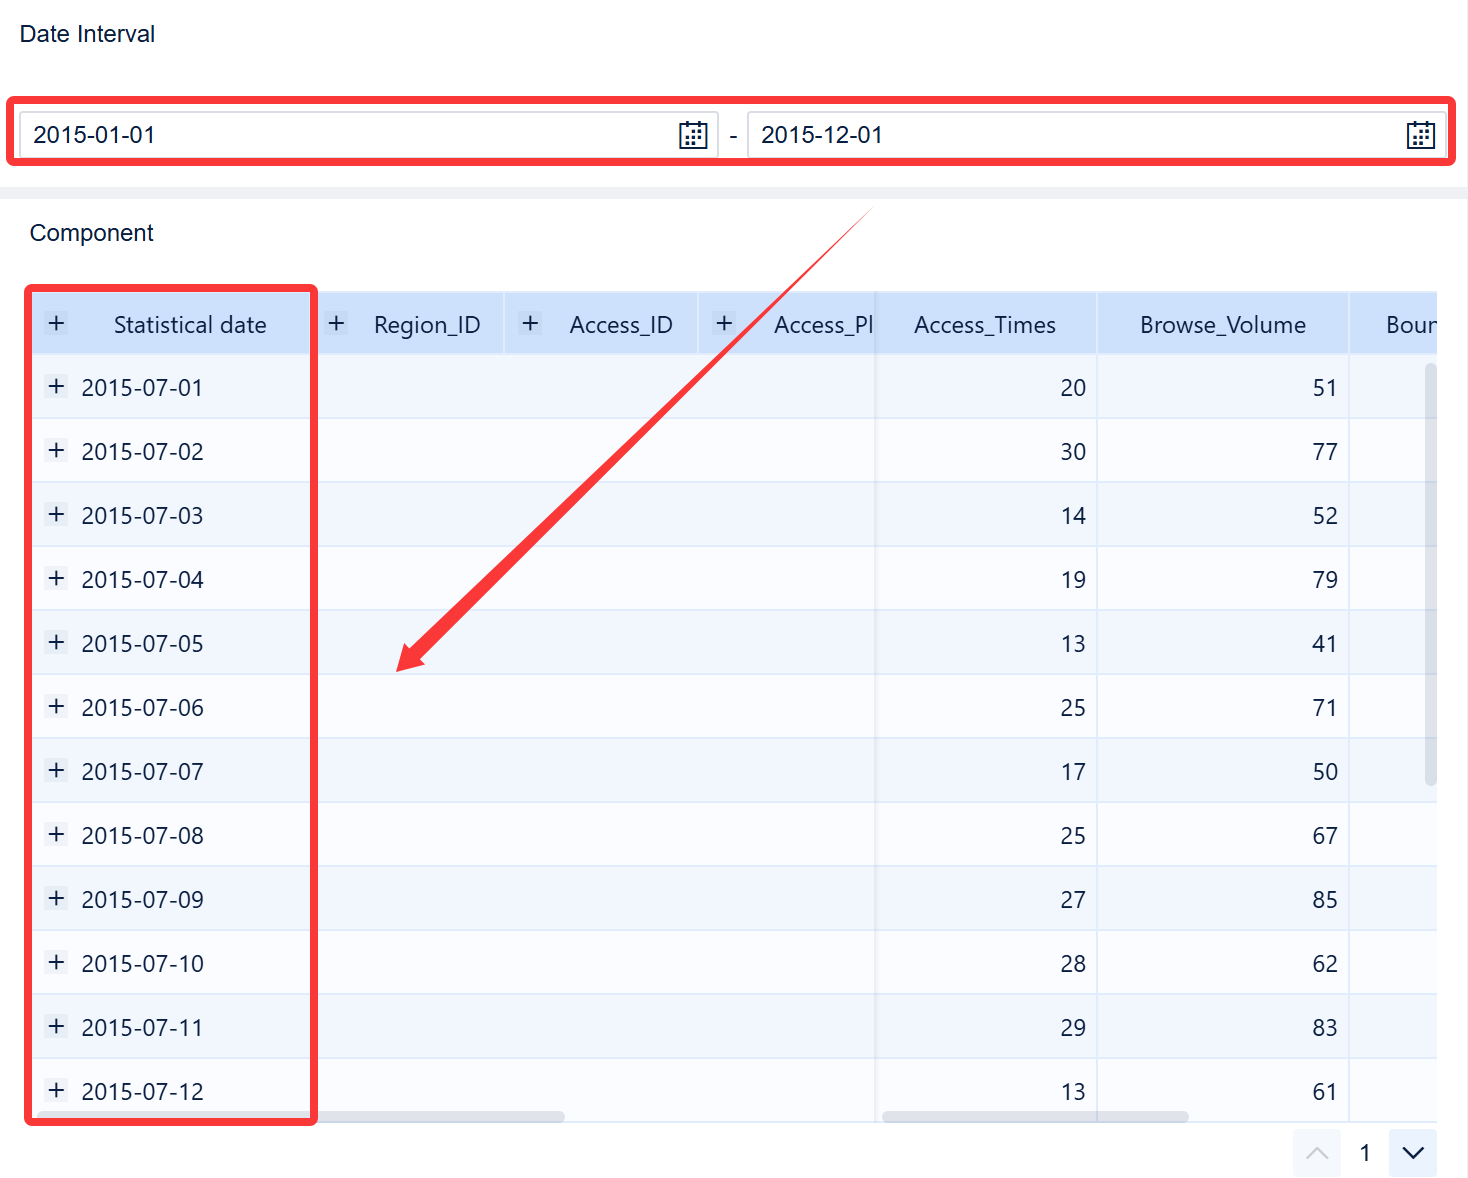Open the end date calendar picker
This screenshot has width=1468, height=1178.
[1421, 134]
